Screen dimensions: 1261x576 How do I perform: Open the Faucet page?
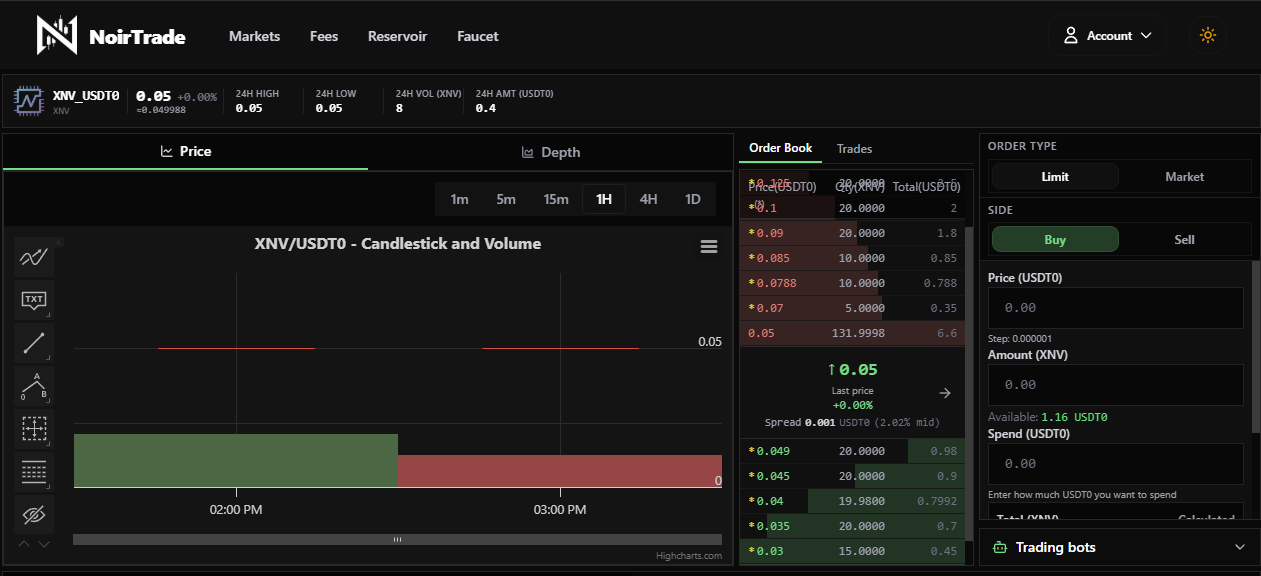pyautogui.click(x=478, y=36)
